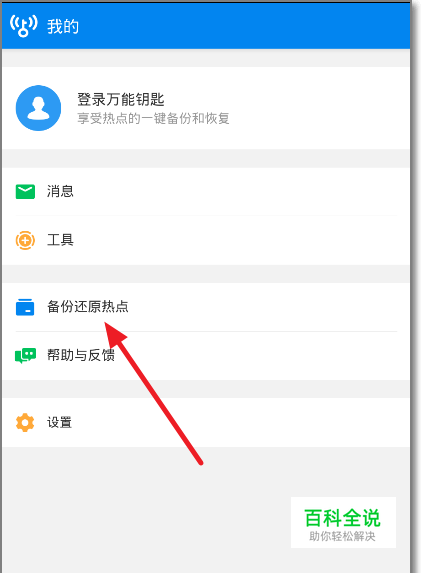Click 登录万能钥匙 login link
Viewport: 421px width, 573px height.
[121, 99]
